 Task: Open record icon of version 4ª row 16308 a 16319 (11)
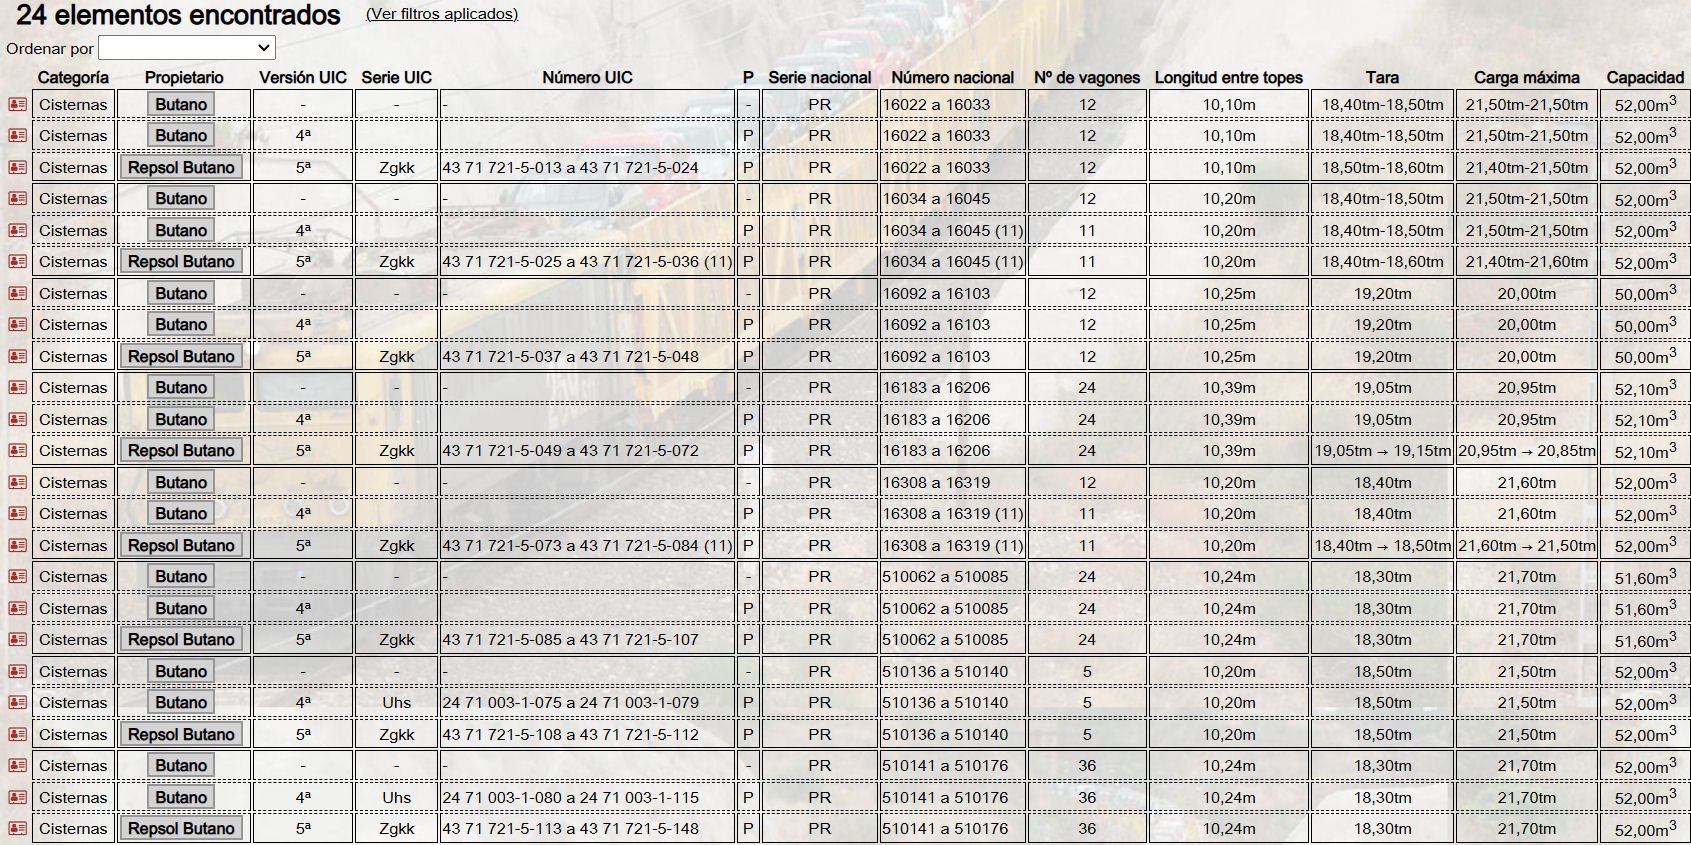coord(18,513)
